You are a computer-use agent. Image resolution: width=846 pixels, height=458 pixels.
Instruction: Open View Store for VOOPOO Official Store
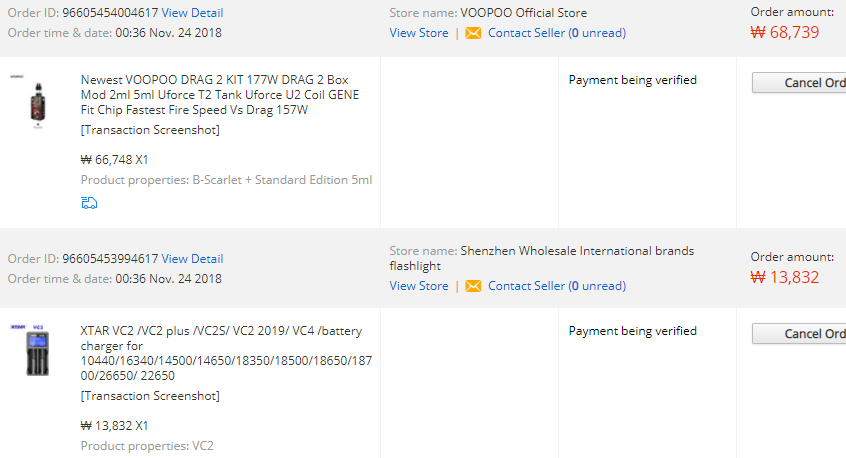[419, 33]
